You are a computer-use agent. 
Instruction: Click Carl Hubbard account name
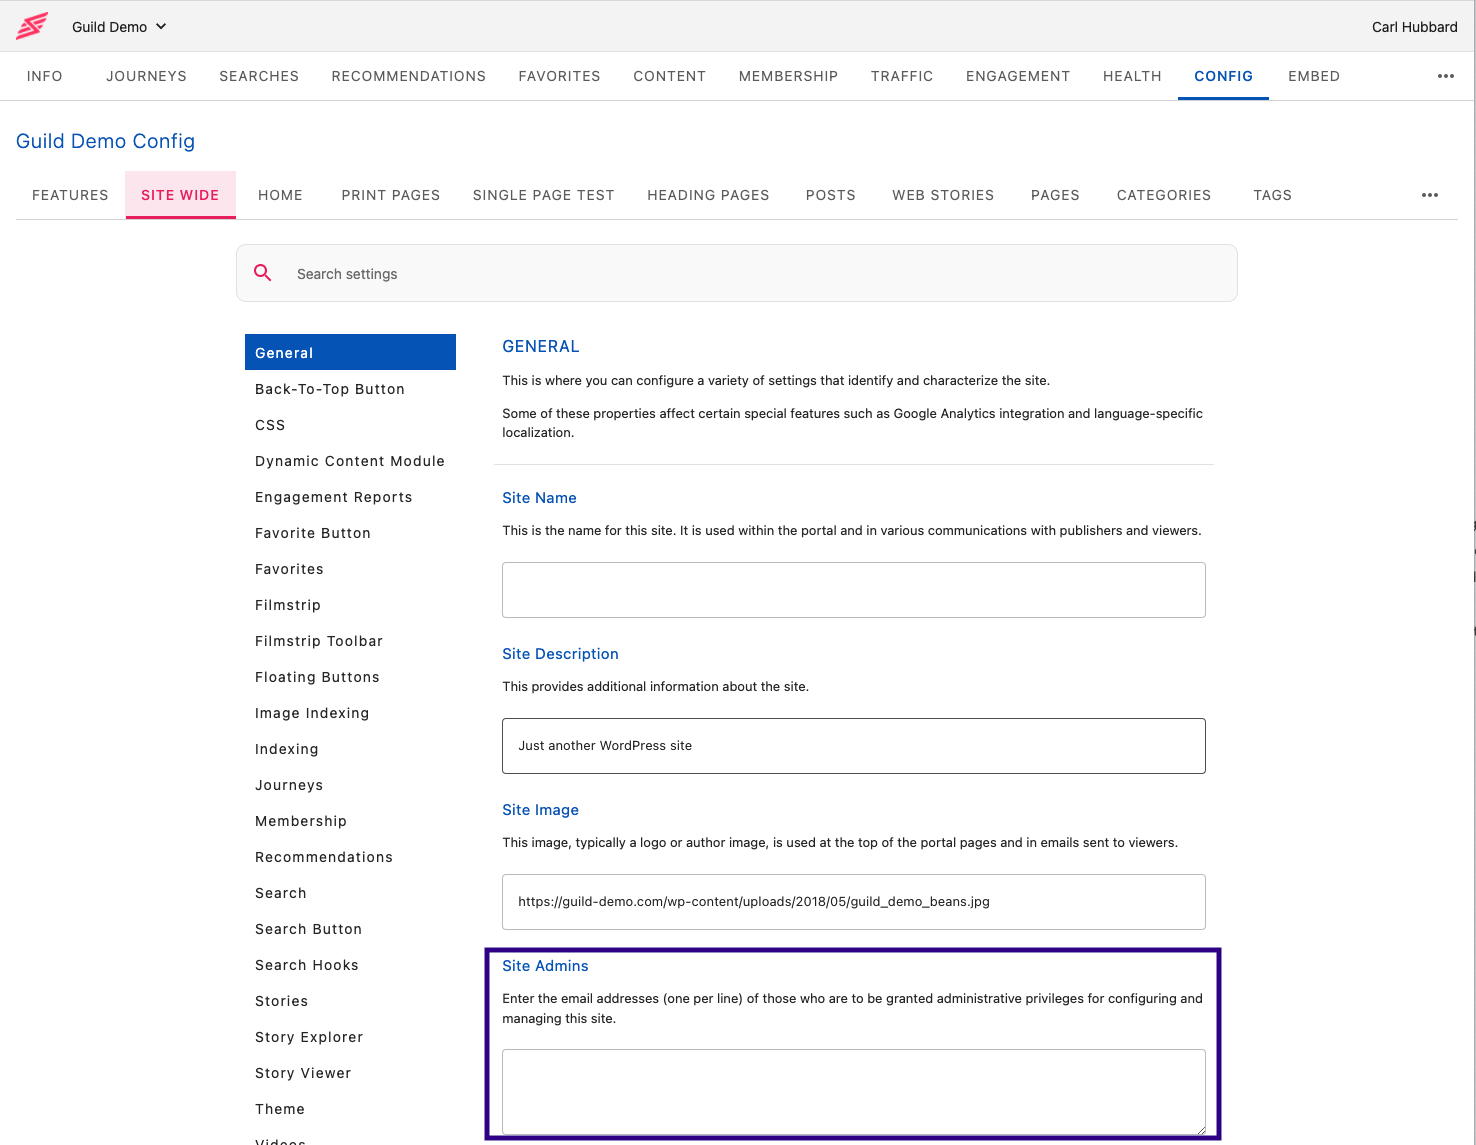(x=1414, y=26)
